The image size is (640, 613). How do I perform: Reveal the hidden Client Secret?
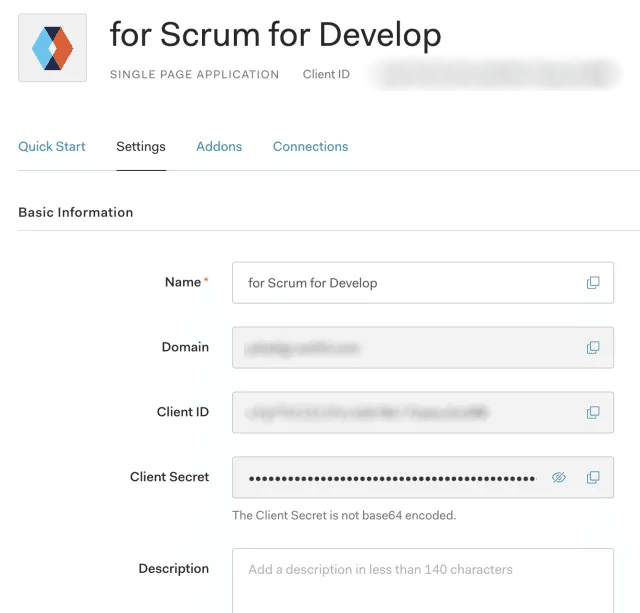coord(559,477)
